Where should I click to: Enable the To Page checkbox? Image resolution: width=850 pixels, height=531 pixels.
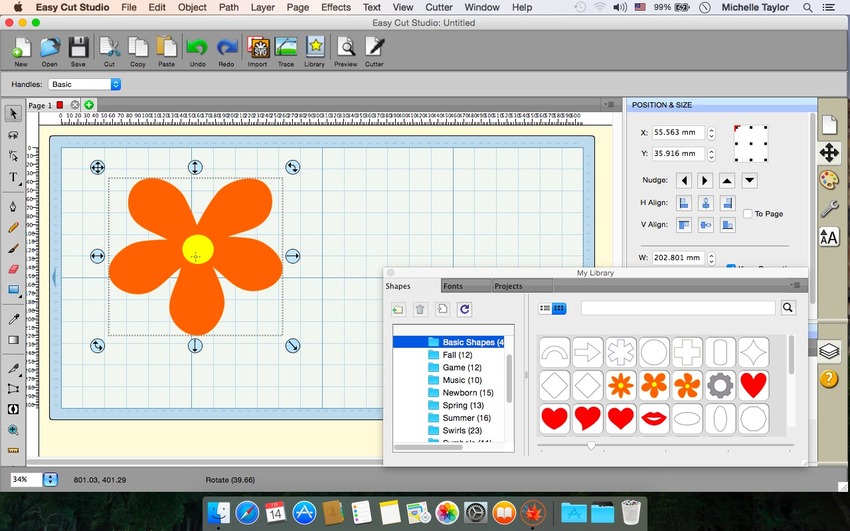748,213
